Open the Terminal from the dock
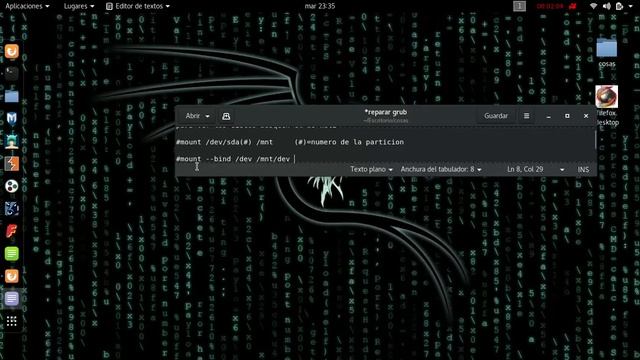 (x=11, y=73)
